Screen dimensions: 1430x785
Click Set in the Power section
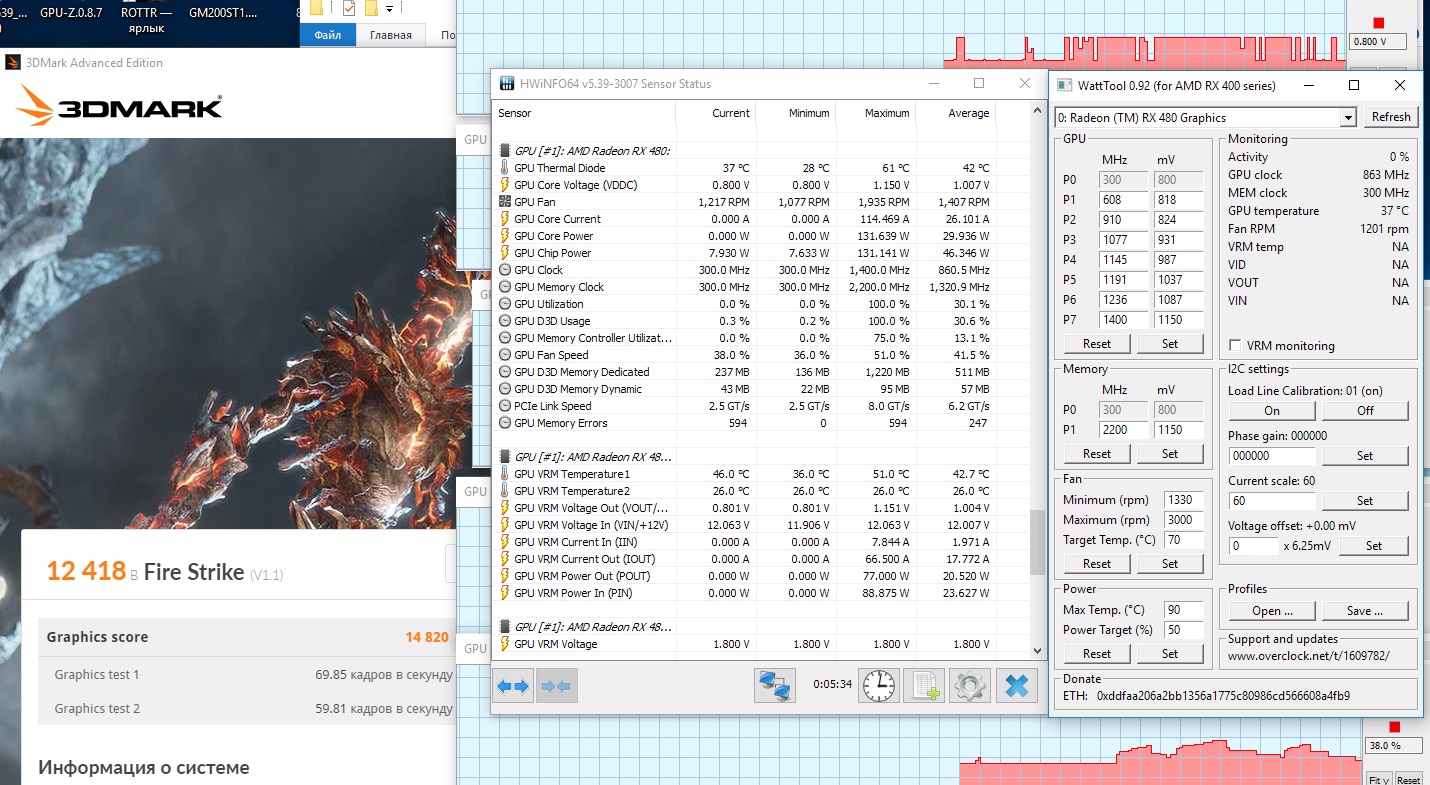(1170, 654)
